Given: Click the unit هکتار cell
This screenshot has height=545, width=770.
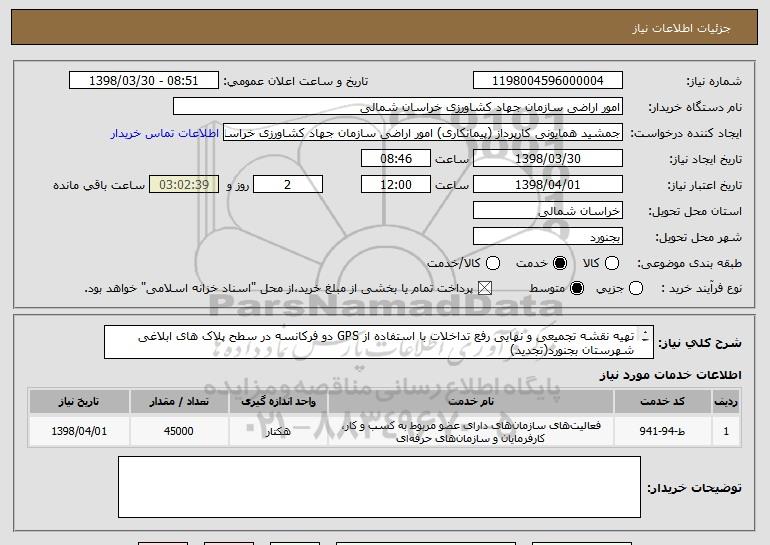Looking at the screenshot, I should (278, 431).
